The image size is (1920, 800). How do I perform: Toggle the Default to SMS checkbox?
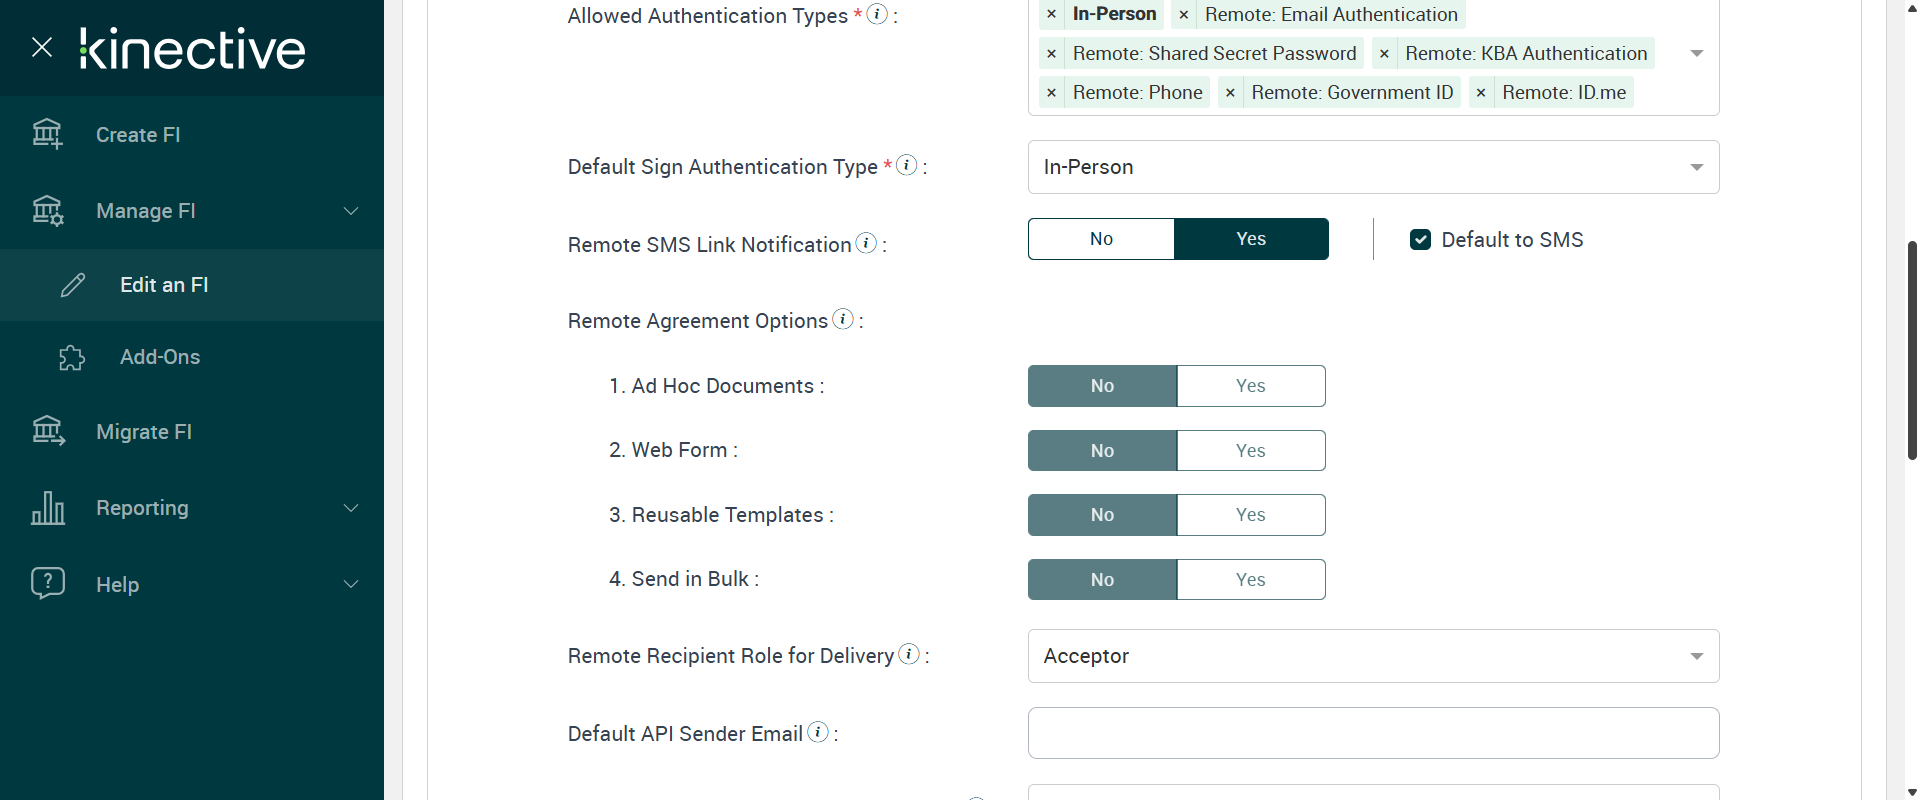[x=1420, y=240]
